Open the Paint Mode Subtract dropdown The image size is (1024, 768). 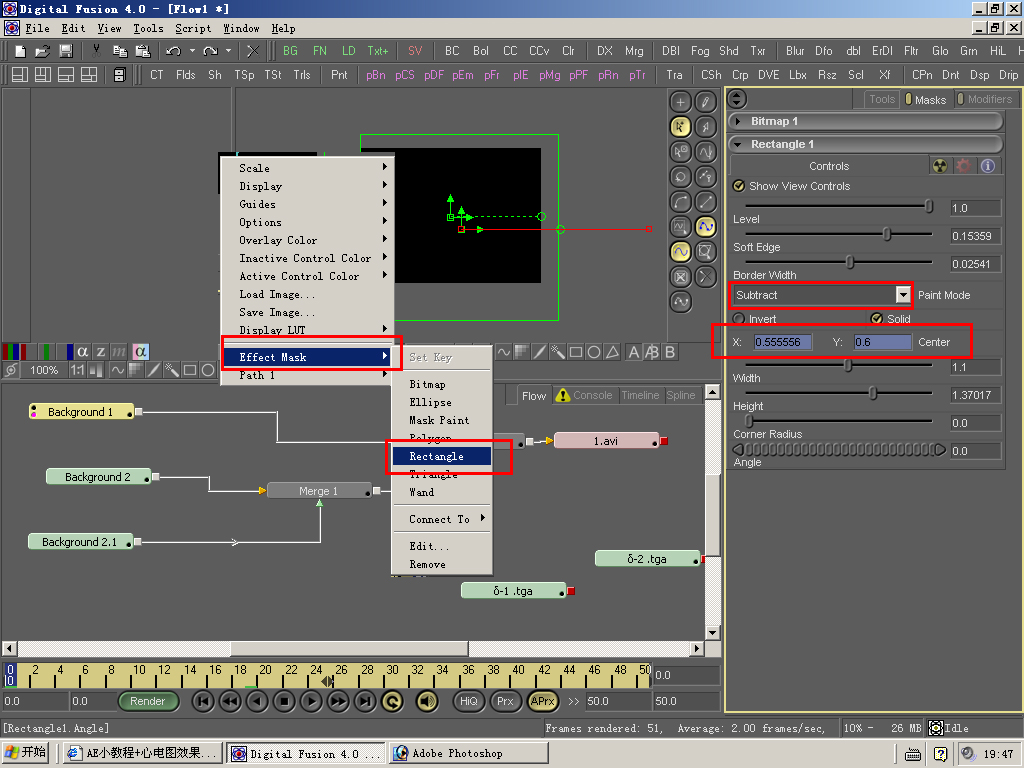tap(903, 295)
